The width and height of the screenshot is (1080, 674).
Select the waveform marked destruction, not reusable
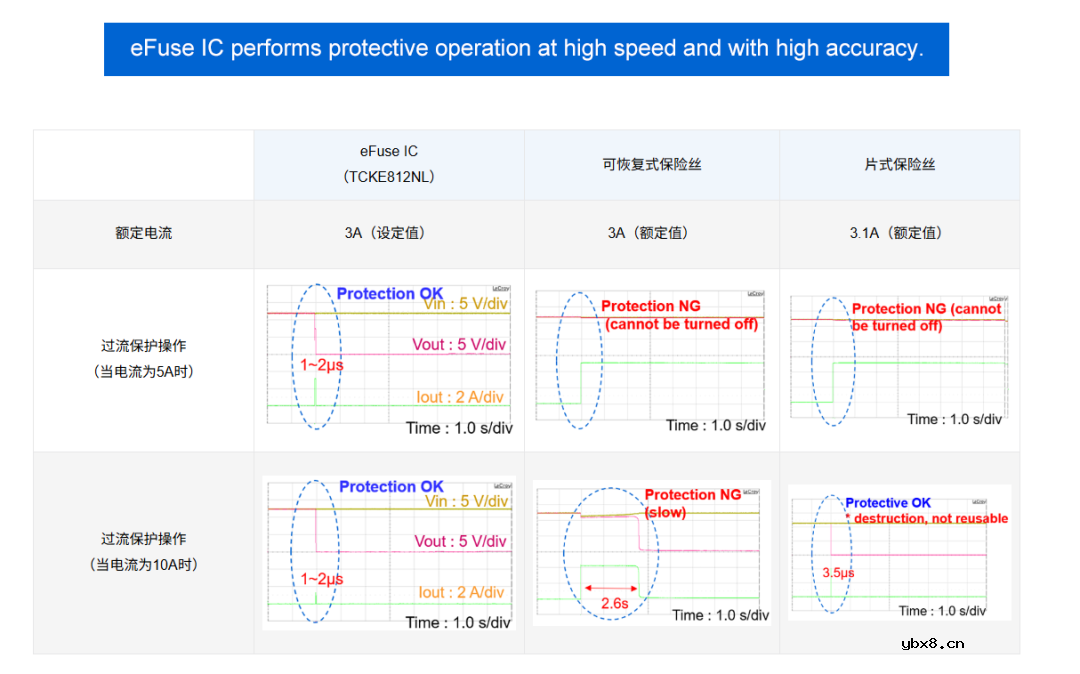(899, 552)
